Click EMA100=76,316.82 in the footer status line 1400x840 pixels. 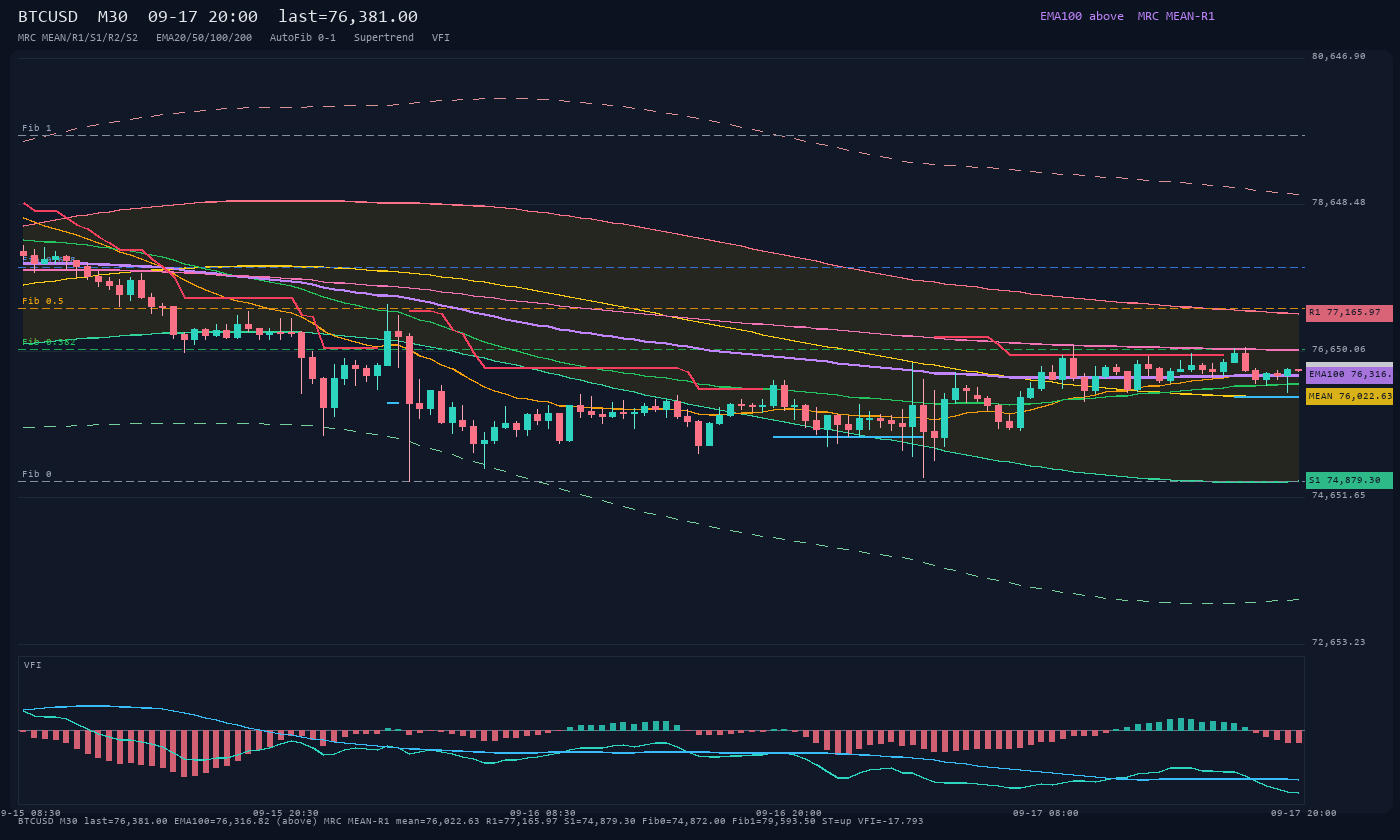point(222,821)
